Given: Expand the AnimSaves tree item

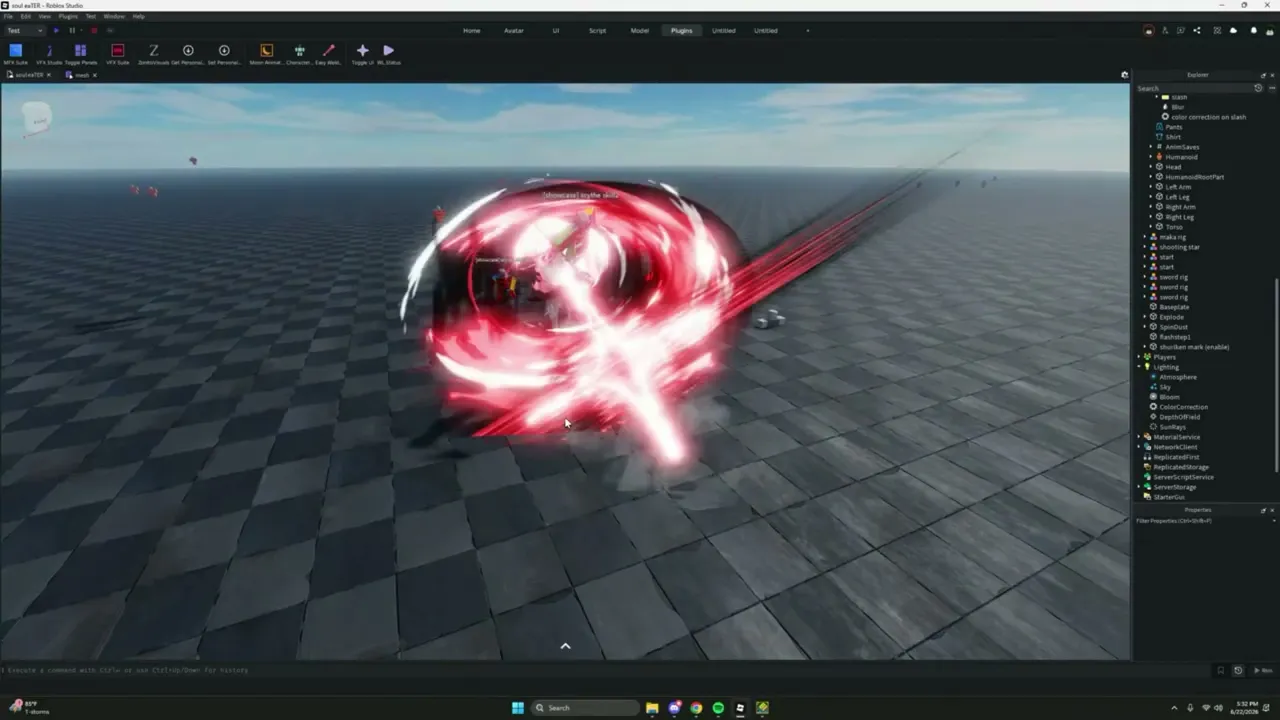Looking at the screenshot, I should pyautogui.click(x=1151, y=147).
